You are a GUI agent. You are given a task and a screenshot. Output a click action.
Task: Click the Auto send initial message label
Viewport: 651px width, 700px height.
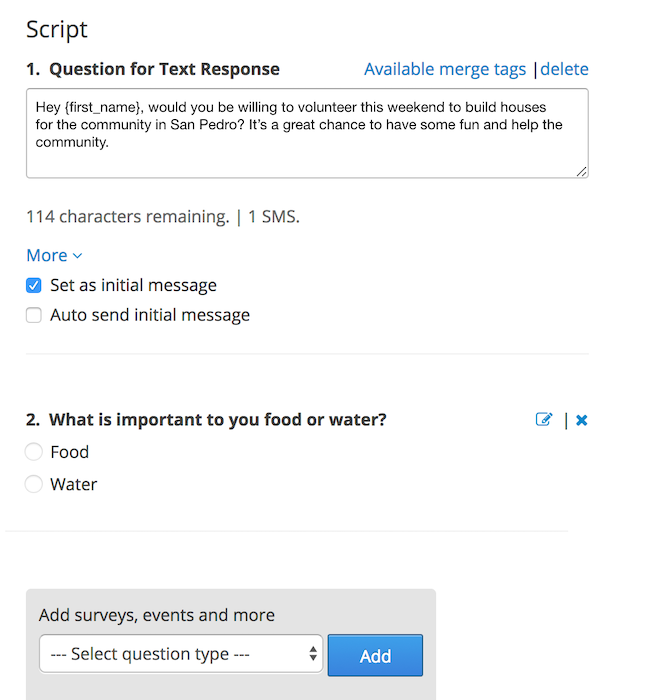click(x=150, y=315)
